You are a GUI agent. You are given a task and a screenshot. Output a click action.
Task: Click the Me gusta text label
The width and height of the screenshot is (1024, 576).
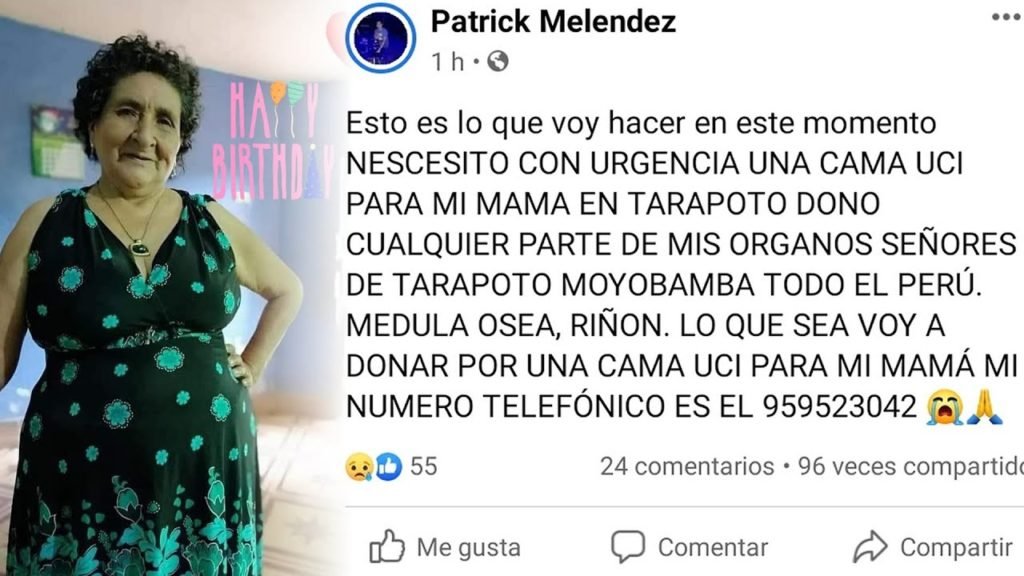[468, 547]
